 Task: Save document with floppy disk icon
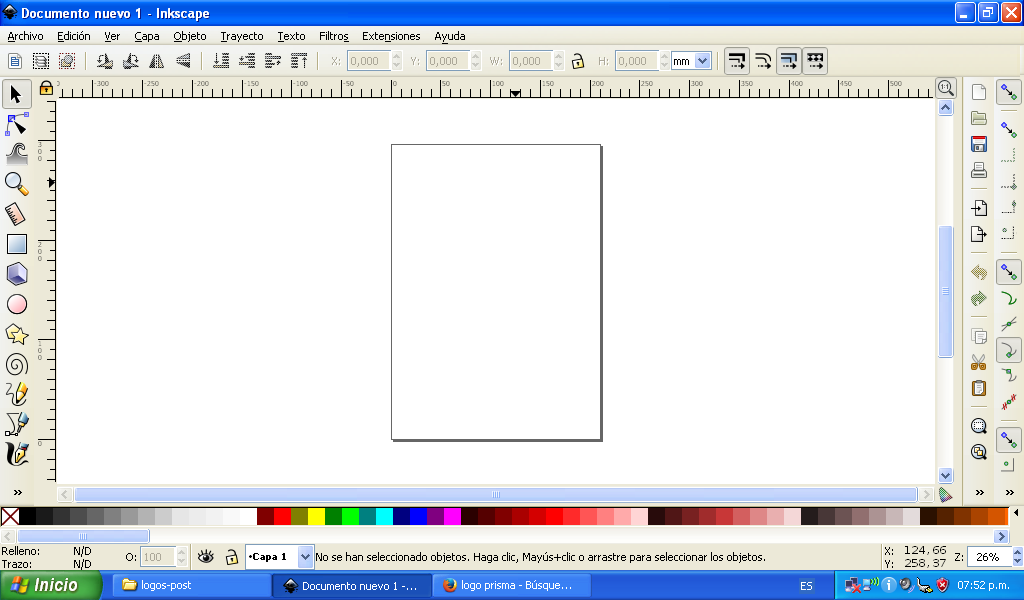tap(978, 144)
